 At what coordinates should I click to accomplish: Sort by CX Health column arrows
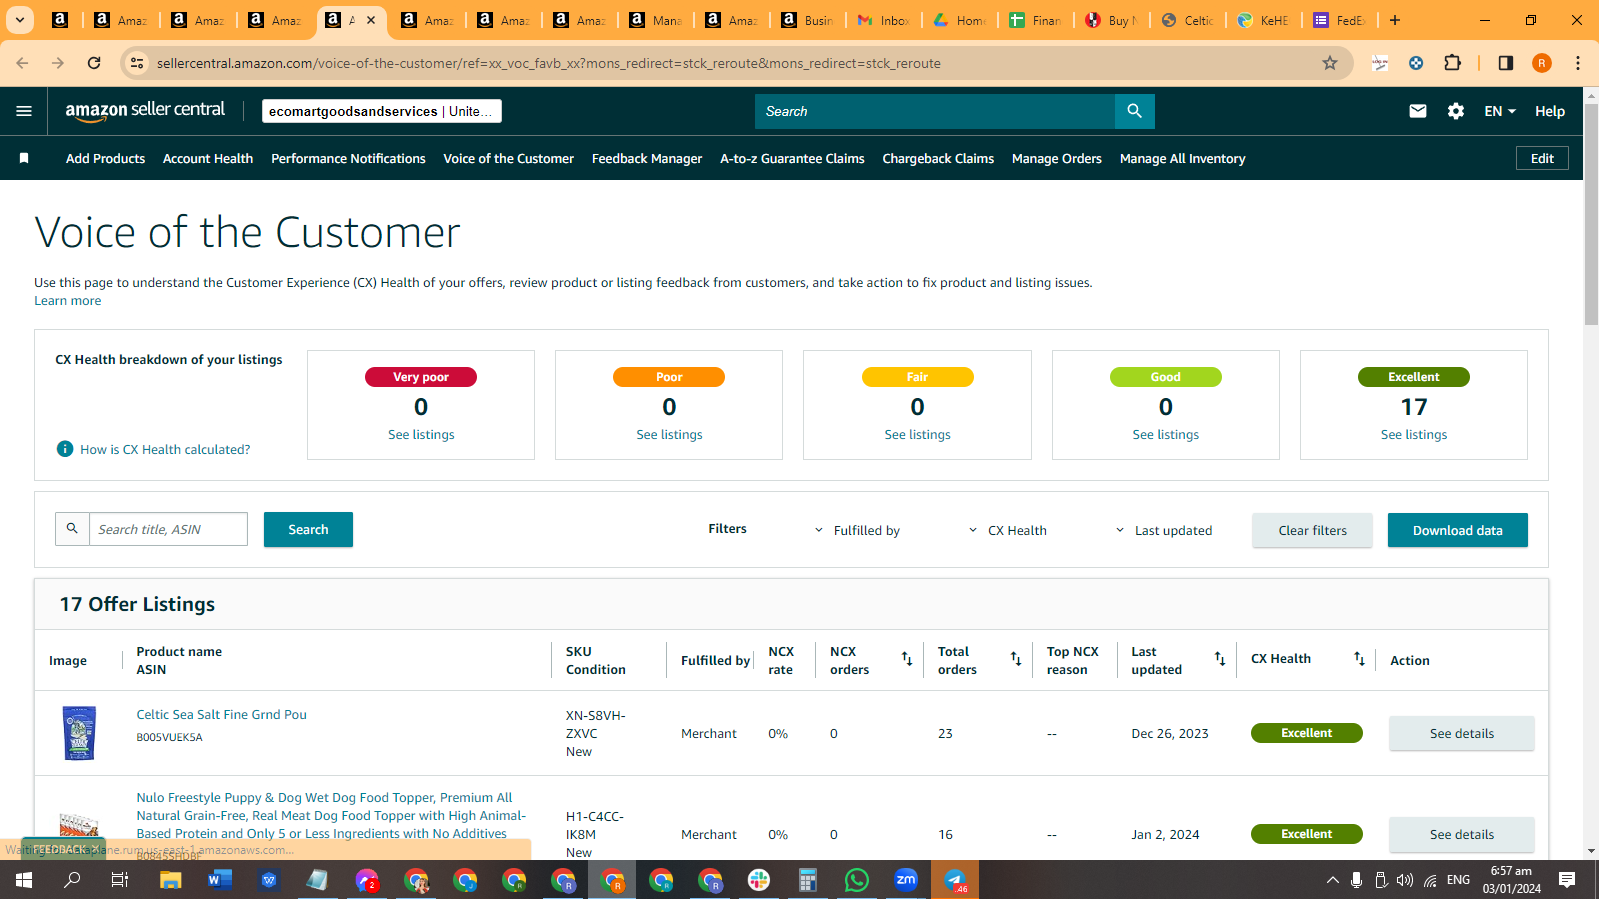[x=1359, y=659]
